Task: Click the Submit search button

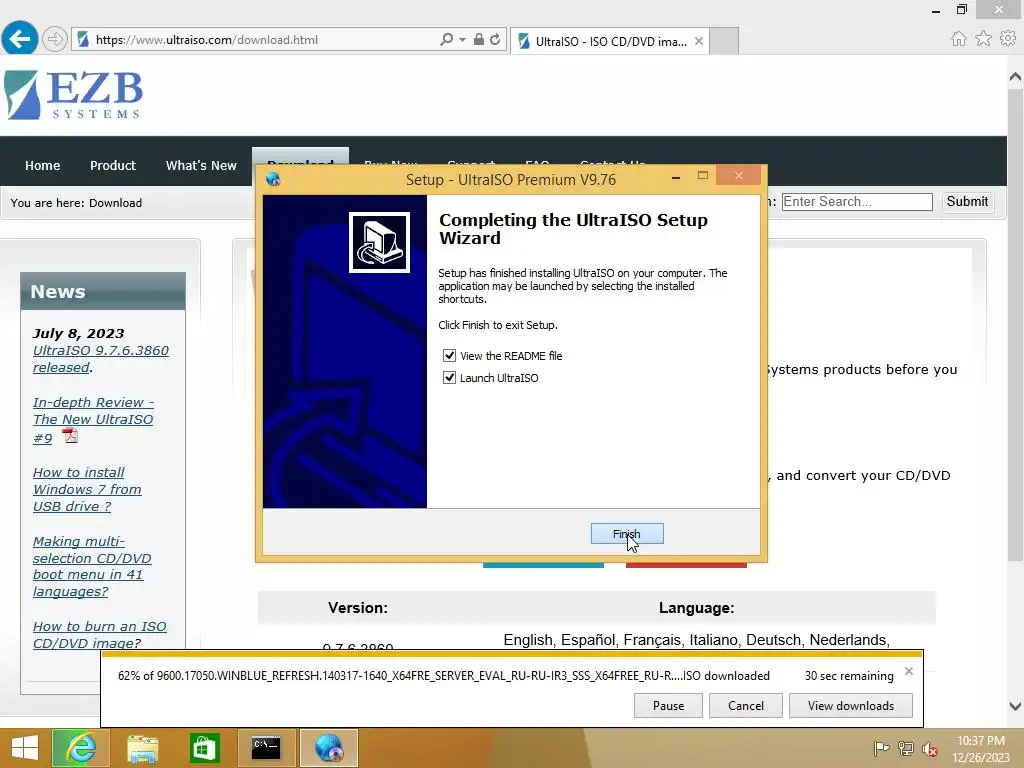Action: click(x=967, y=202)
